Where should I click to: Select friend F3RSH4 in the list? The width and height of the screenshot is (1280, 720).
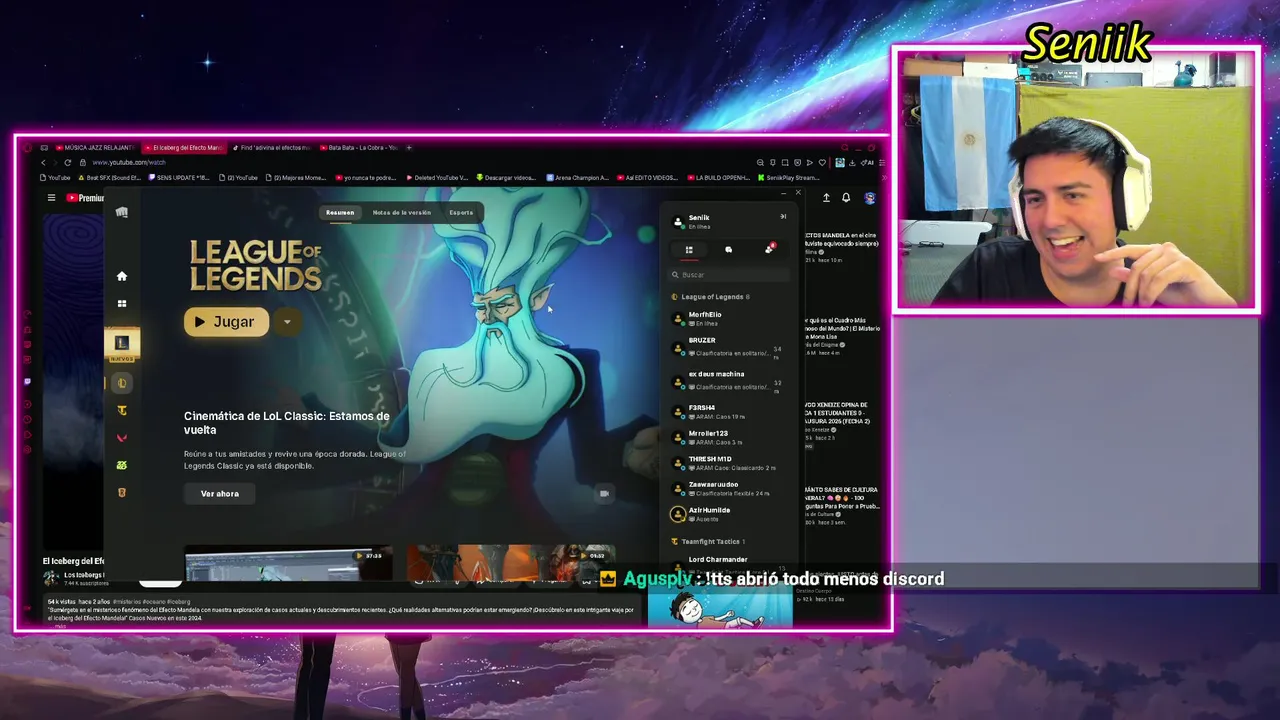point(730,412)
